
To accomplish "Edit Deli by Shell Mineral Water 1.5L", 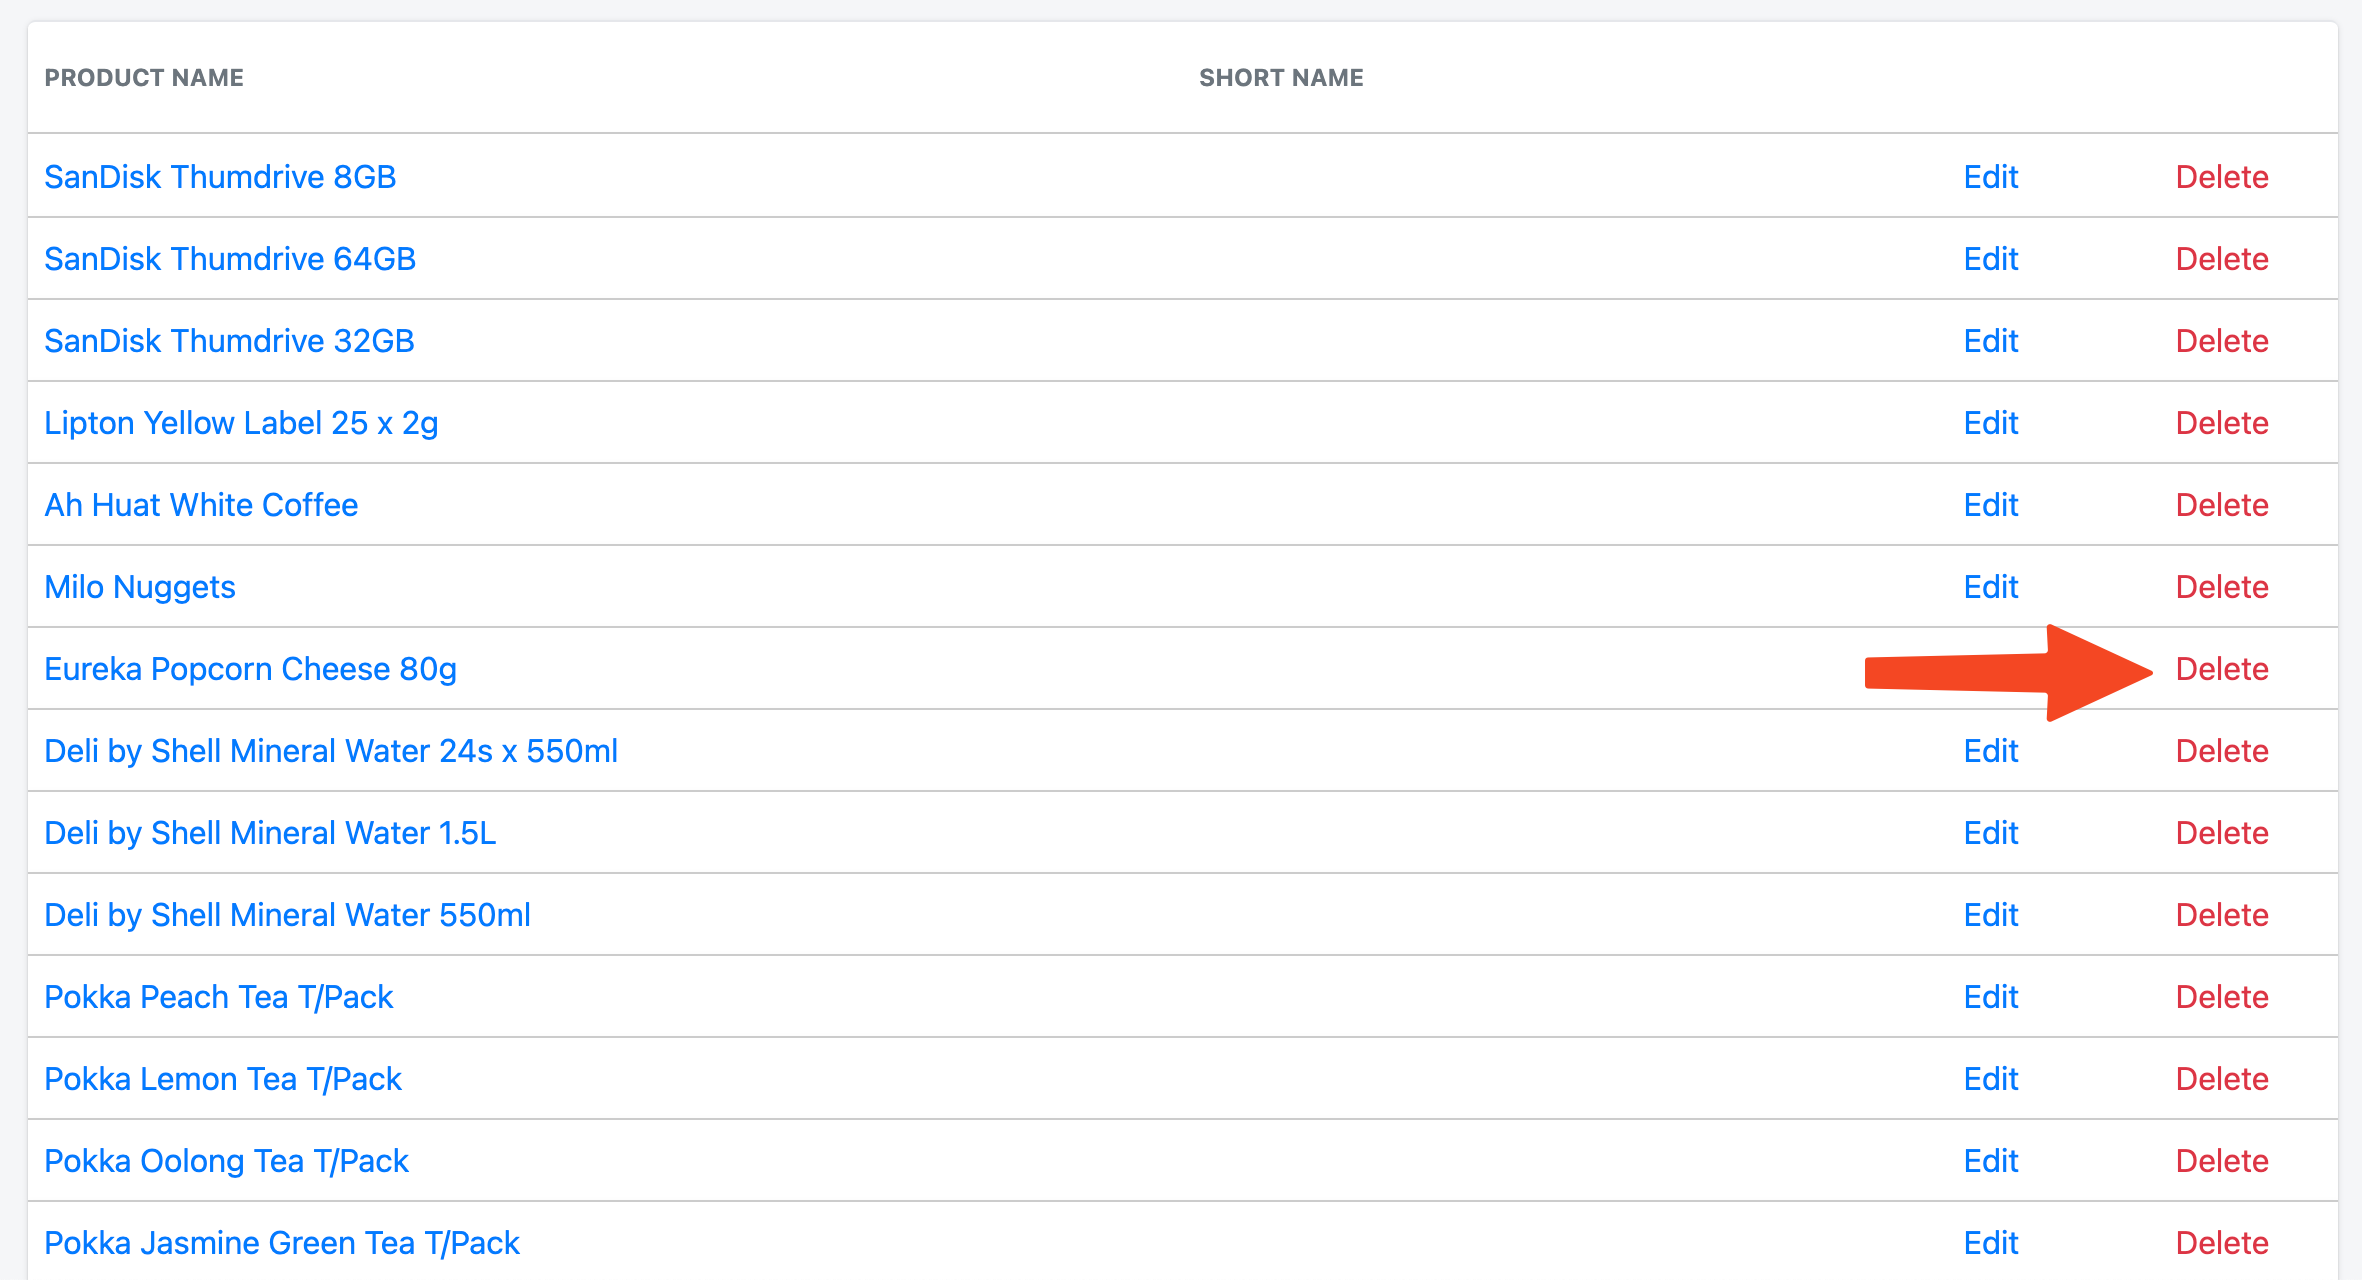I will tap(1990, 833).
